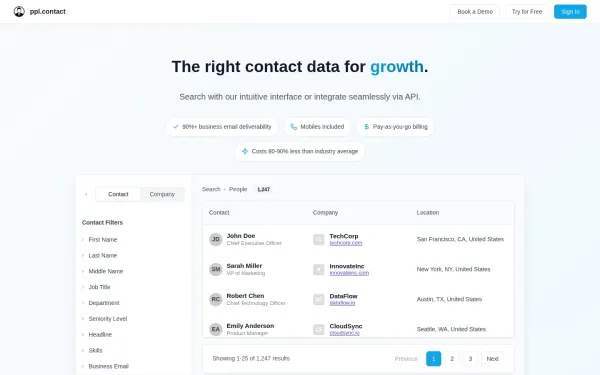Expand the Seniority Level filter
The height and width of the screenshot is (375, 600).
click(x=104, y=319)
